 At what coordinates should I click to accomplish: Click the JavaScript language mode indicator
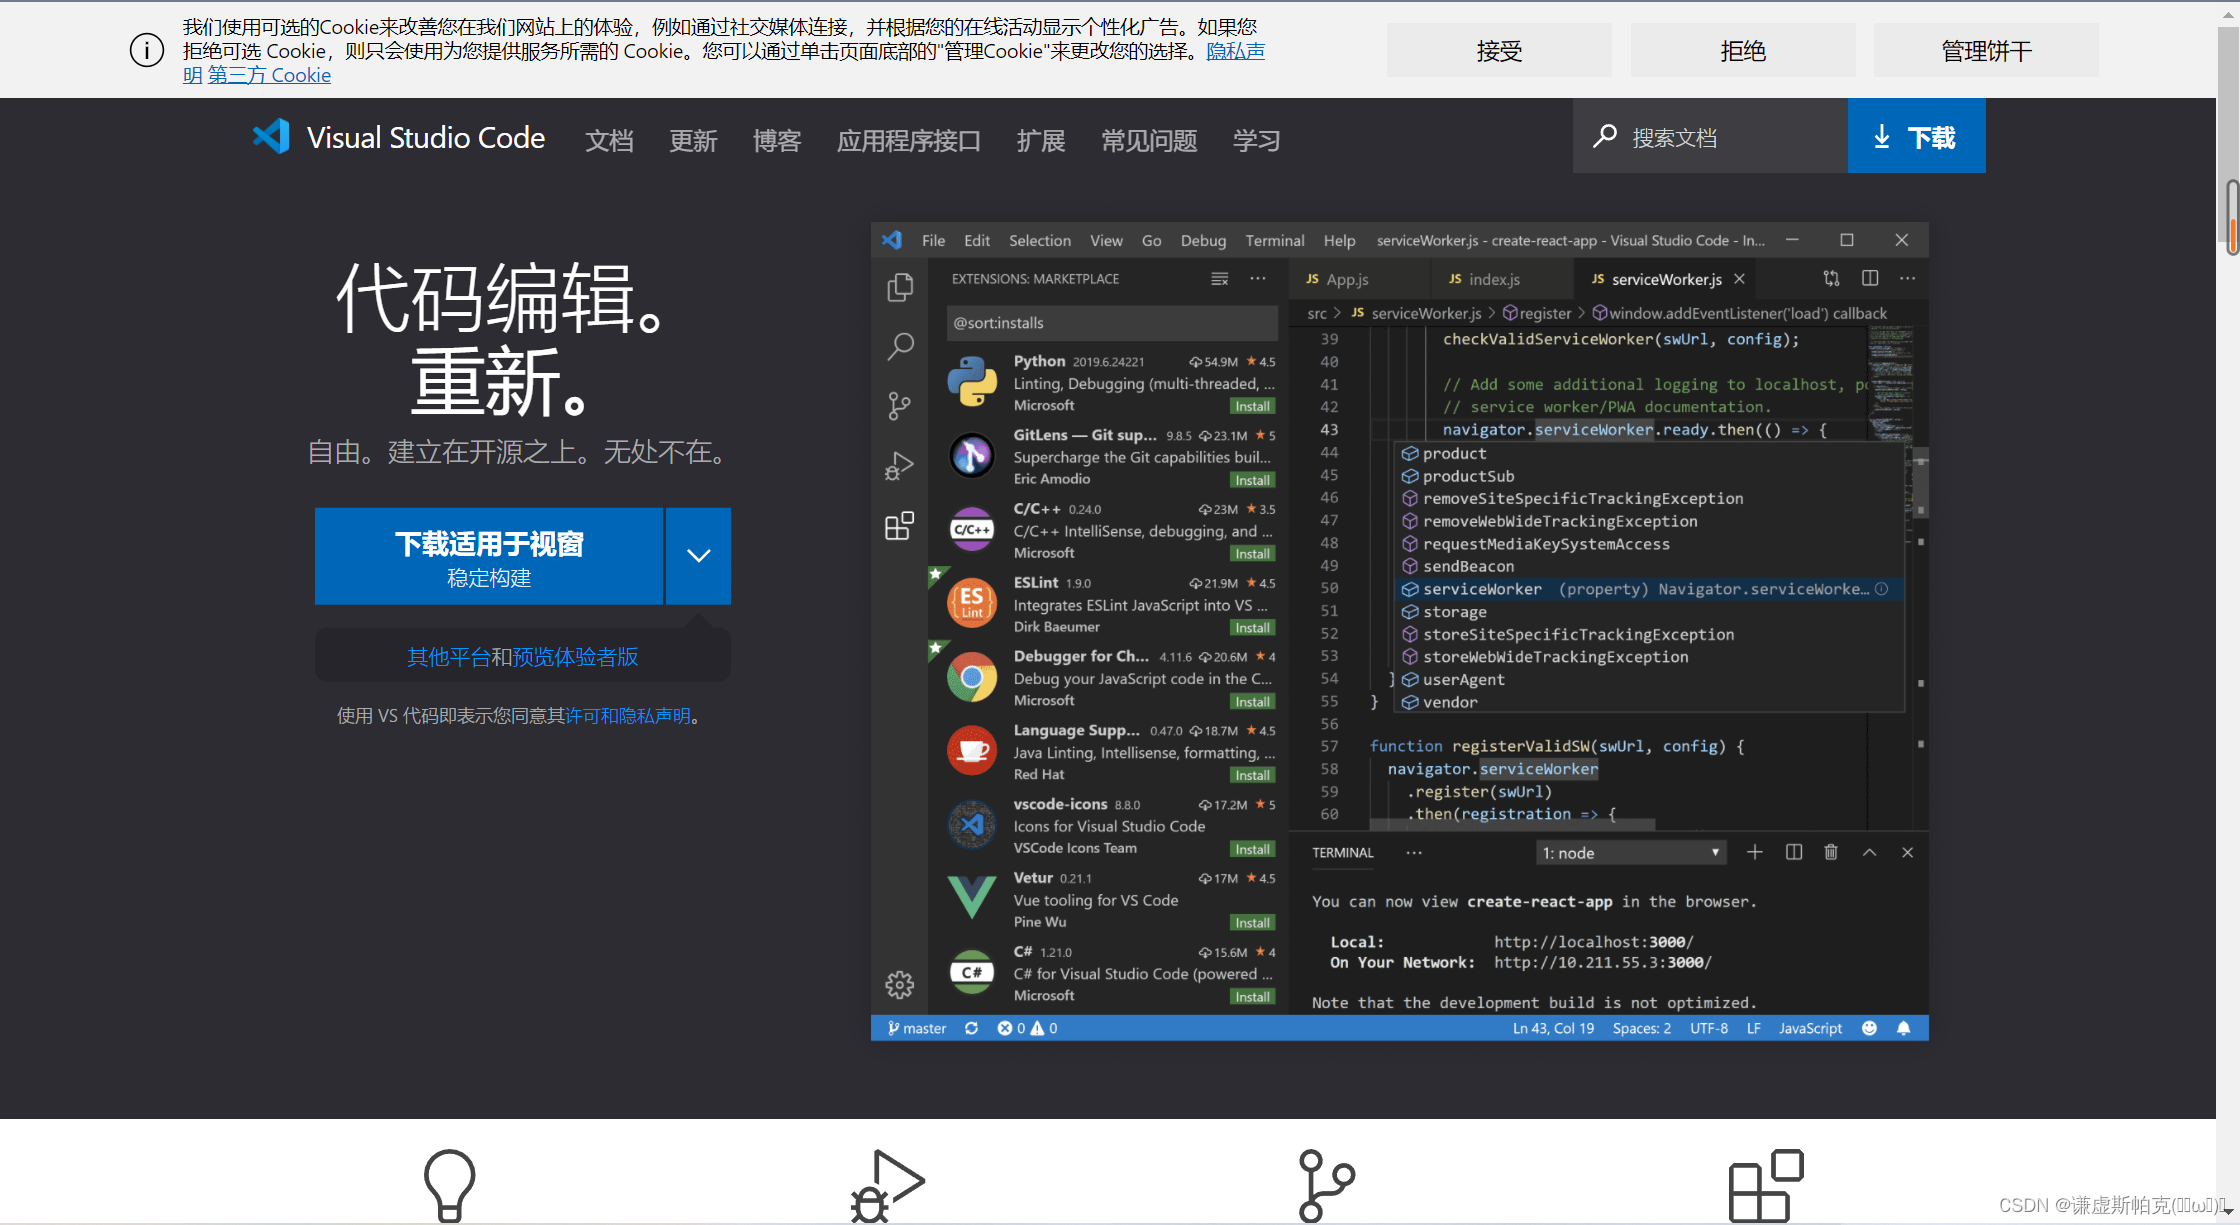click(1810, 1028)
